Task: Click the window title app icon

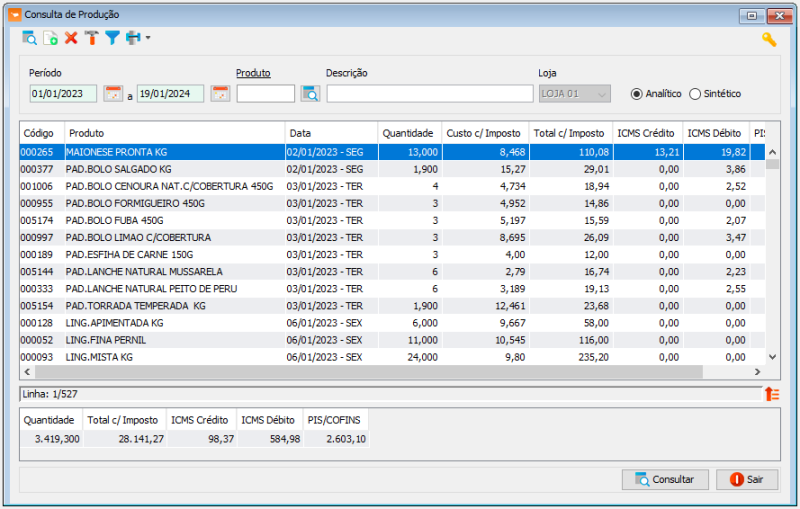Action: tap(15, 15)
